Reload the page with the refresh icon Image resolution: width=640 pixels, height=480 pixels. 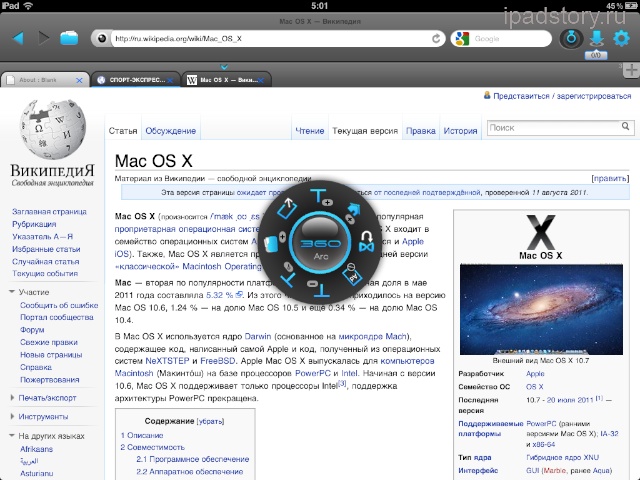pos(436,38)
